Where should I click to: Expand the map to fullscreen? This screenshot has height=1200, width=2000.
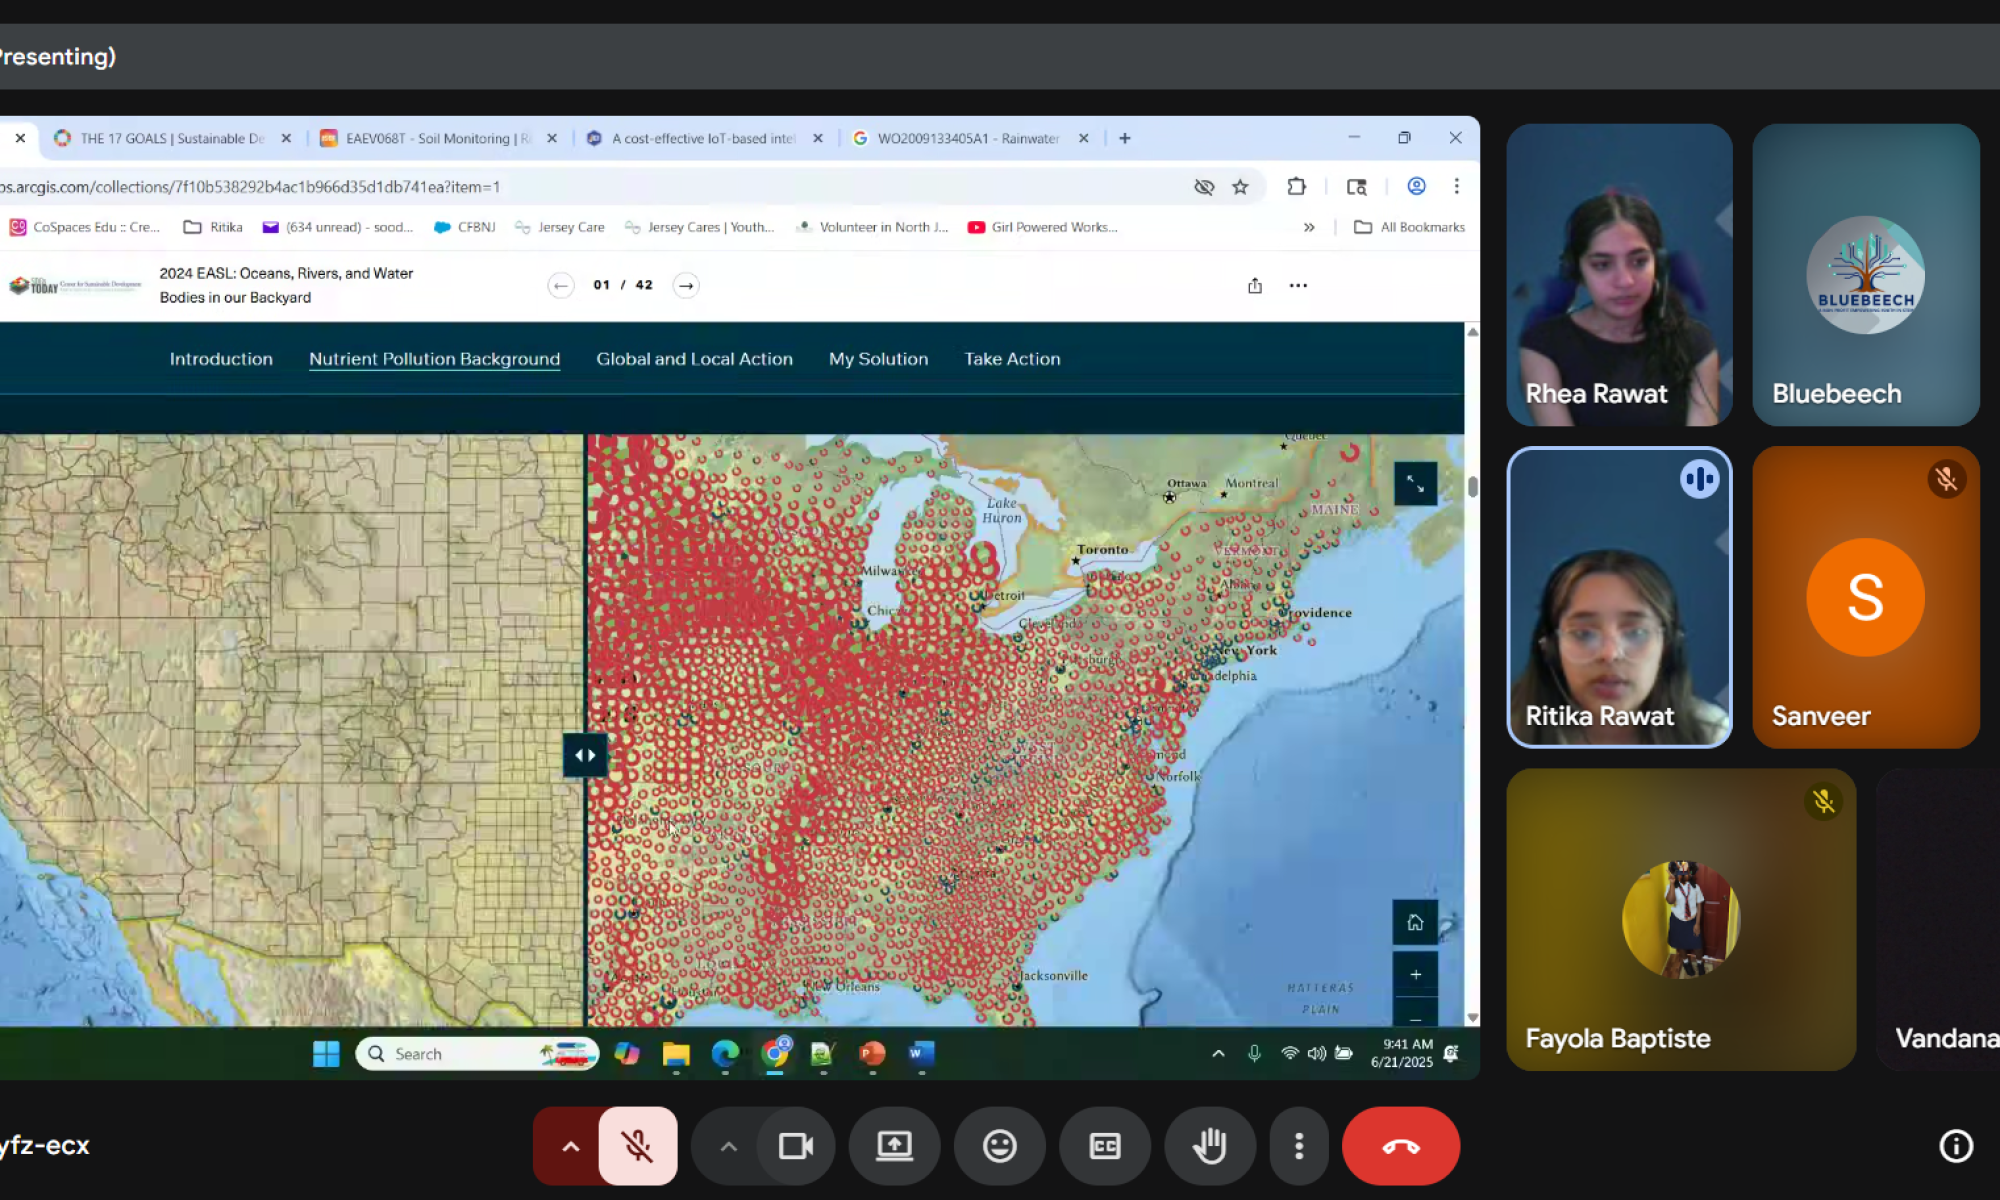tap(1415, 484)
